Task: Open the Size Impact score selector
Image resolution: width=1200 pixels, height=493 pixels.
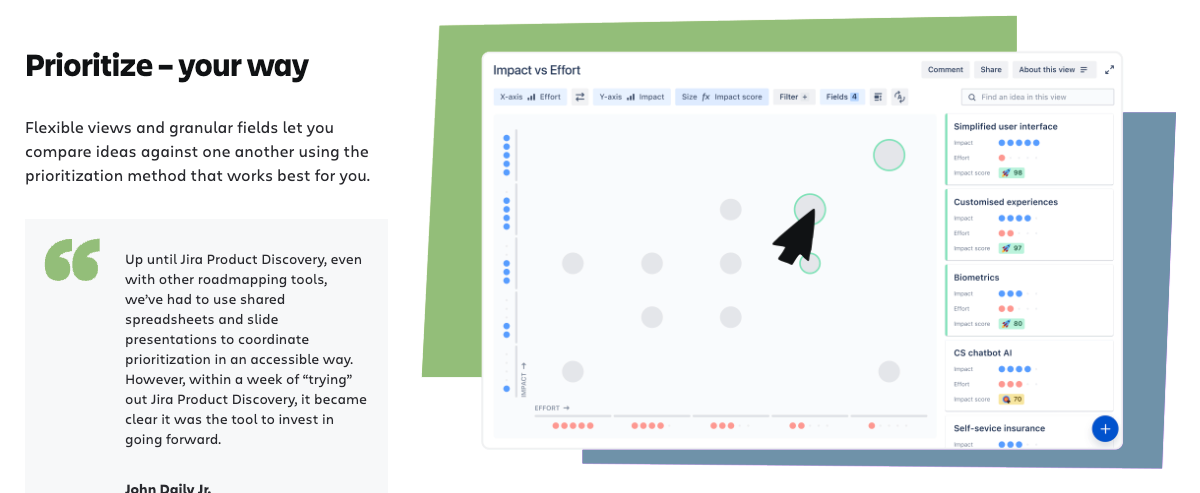Action: click(721, 97)
